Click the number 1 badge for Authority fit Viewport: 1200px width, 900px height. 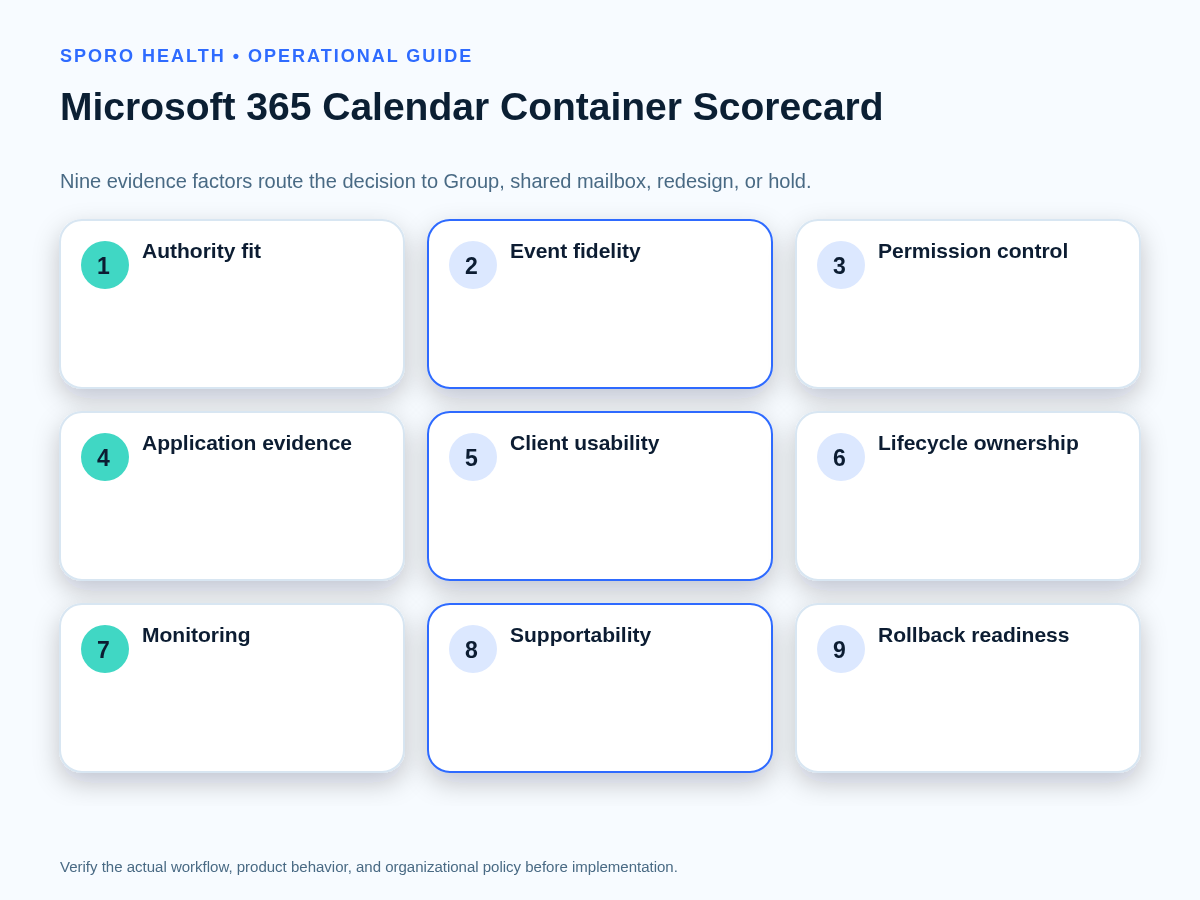(105, 265)
